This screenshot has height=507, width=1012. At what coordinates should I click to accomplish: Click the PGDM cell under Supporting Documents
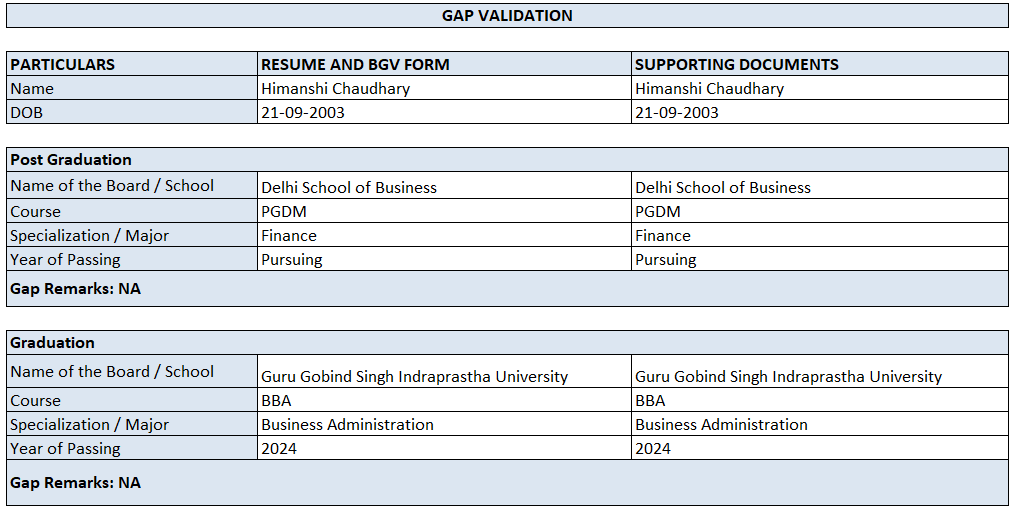tap(658, 212)
